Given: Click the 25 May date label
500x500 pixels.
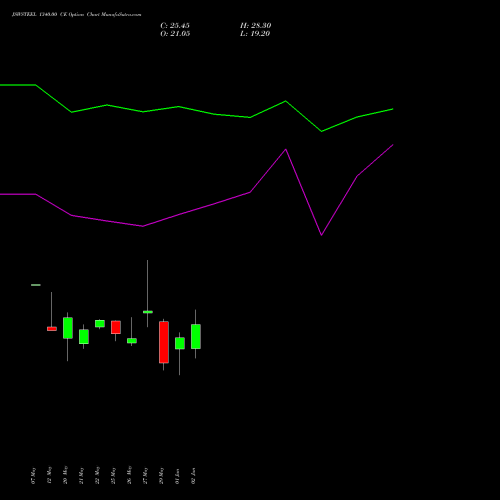Looking at the screenshot, I should (113, 476).
